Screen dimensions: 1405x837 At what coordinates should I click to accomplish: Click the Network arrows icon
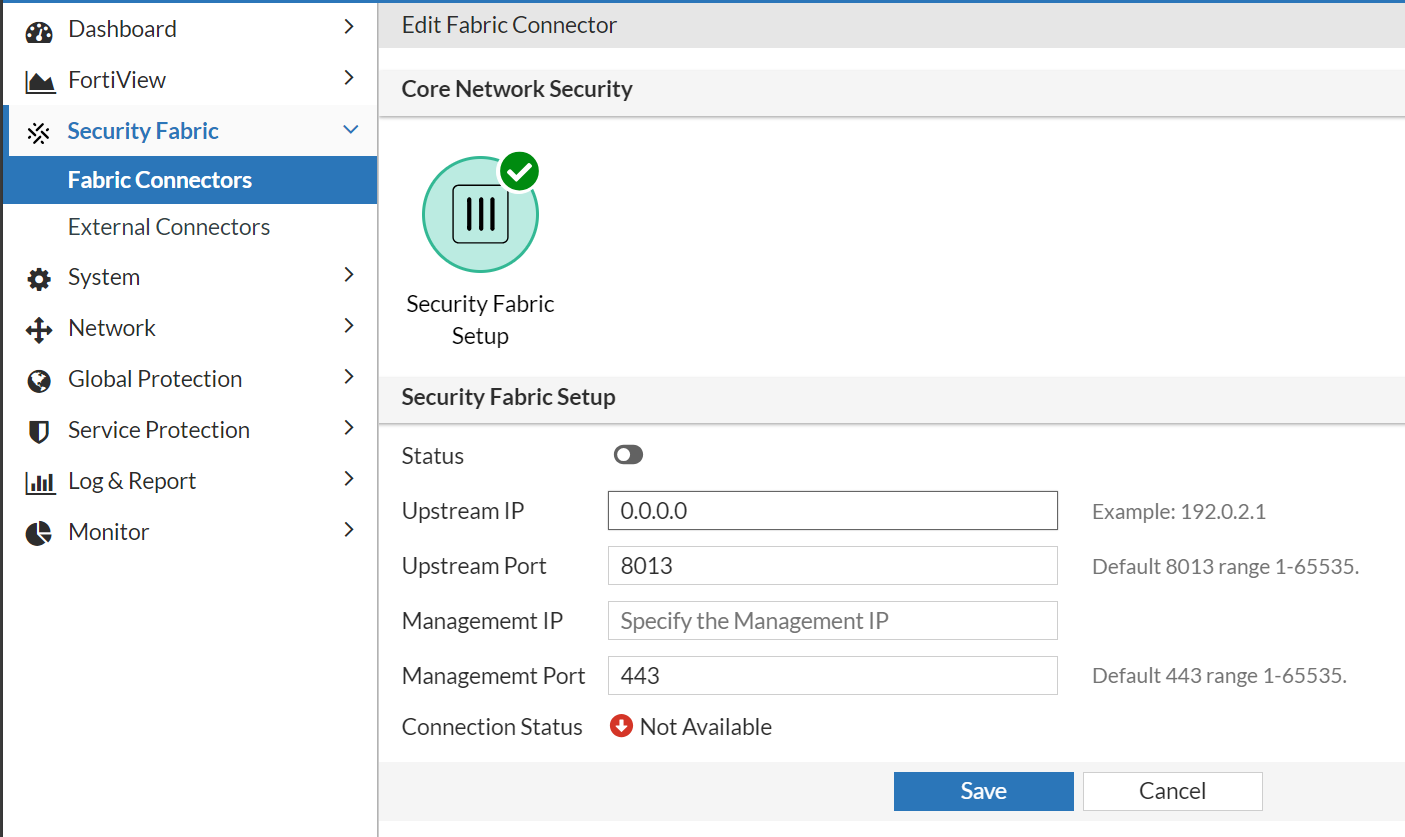pyautogui.click(x=38, y=327)
